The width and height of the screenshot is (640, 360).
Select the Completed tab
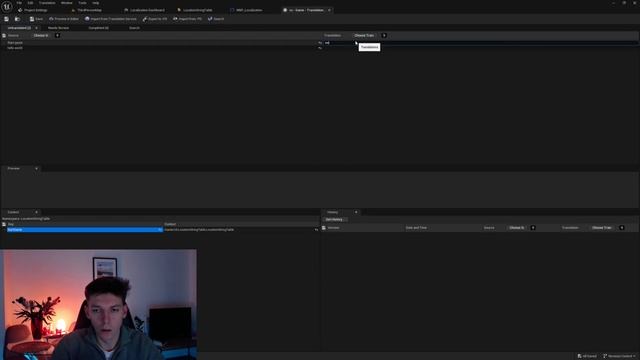98,28
